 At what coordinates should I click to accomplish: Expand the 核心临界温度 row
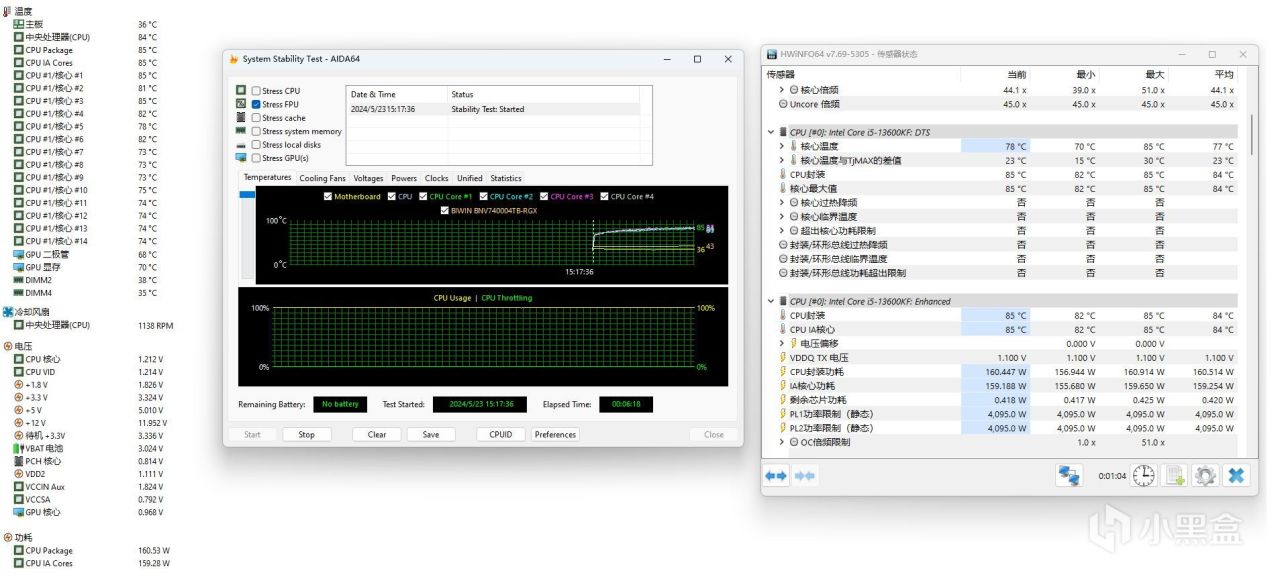tap(782, 216)
